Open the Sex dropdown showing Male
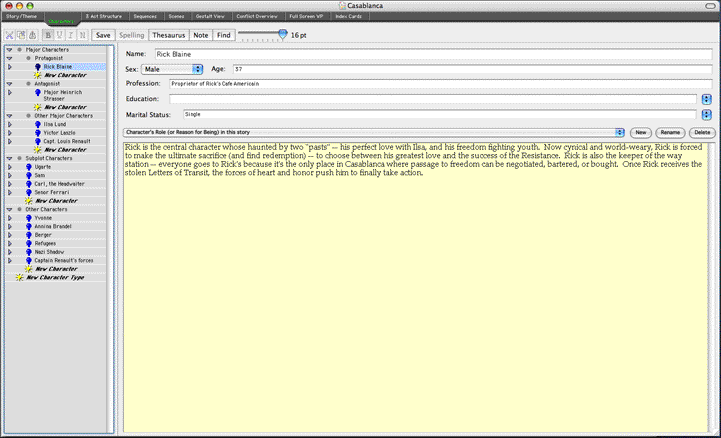Viewport: 721px width, 438px height. pyautogui.click(x=171, y=69)
